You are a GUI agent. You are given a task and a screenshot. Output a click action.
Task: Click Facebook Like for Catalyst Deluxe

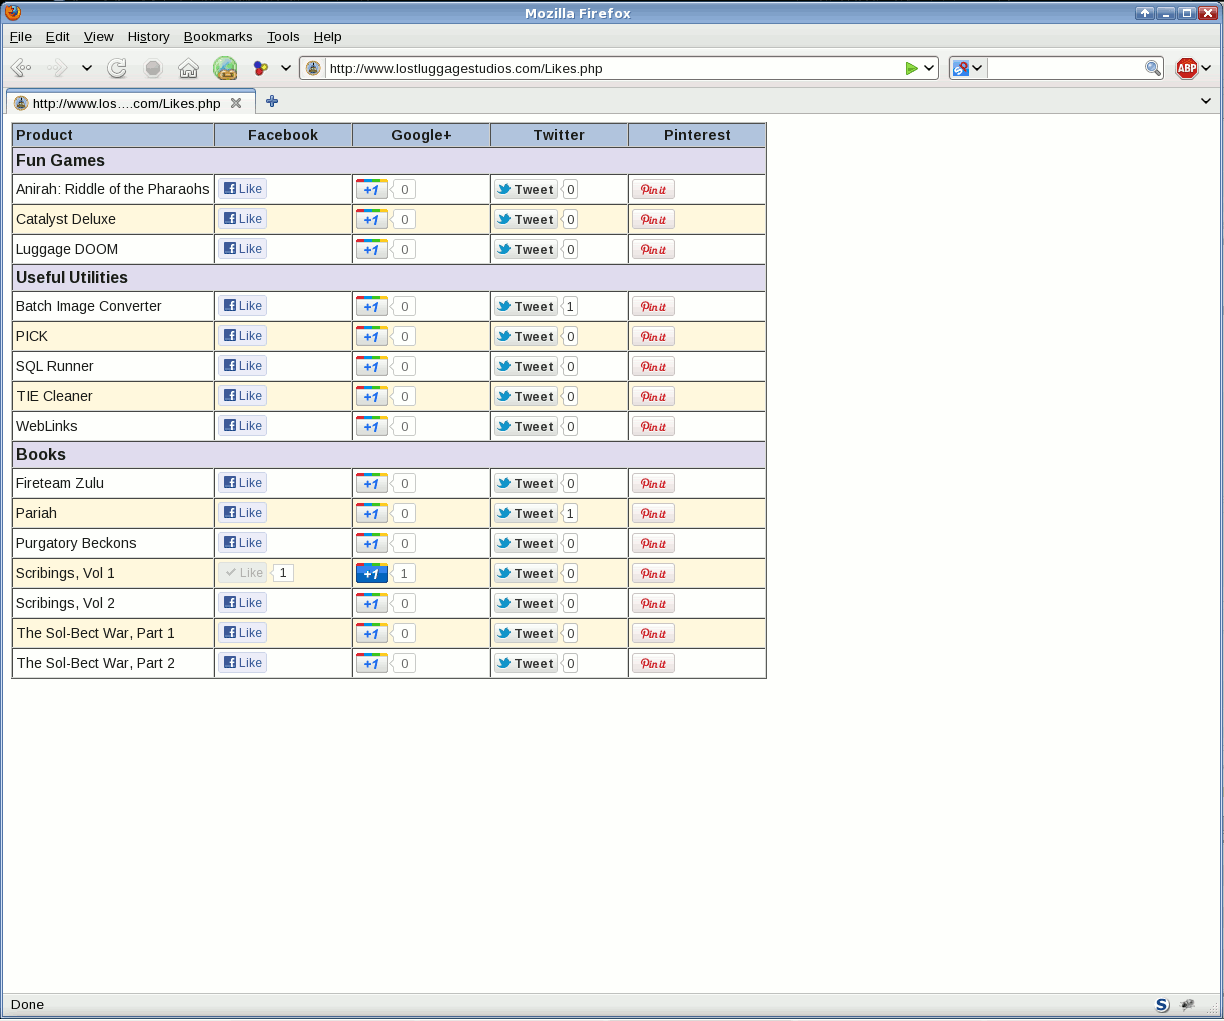[x=243, y=219]
